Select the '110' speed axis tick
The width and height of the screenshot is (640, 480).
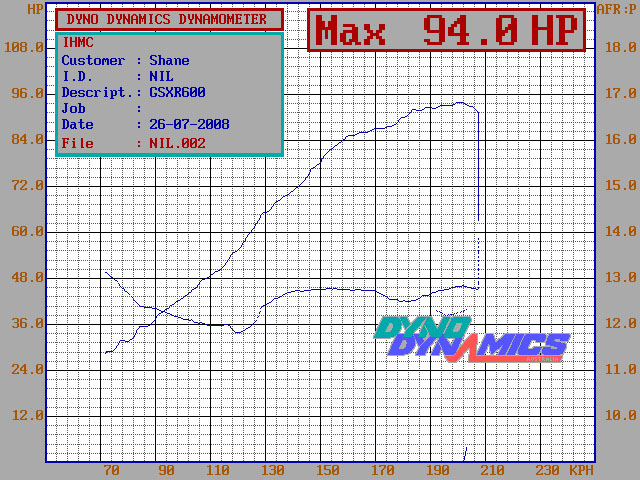coord(217,470)
